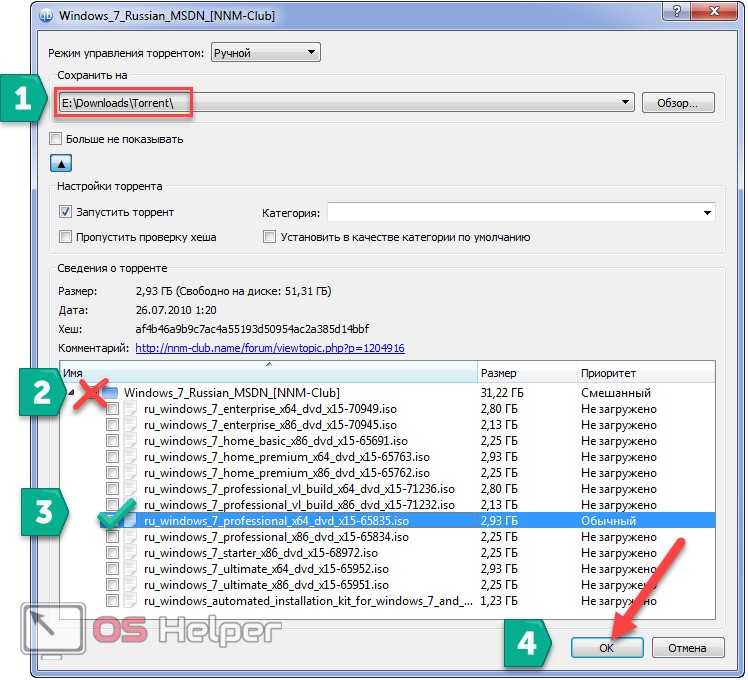The width and height of the screenshot is (748, 680).
Task: Open the save path dropdown arrow
Action: 624,102
